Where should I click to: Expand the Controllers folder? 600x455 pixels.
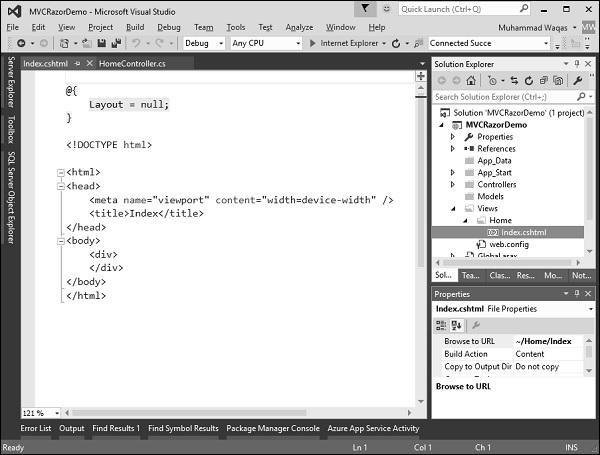pos(453,184)
